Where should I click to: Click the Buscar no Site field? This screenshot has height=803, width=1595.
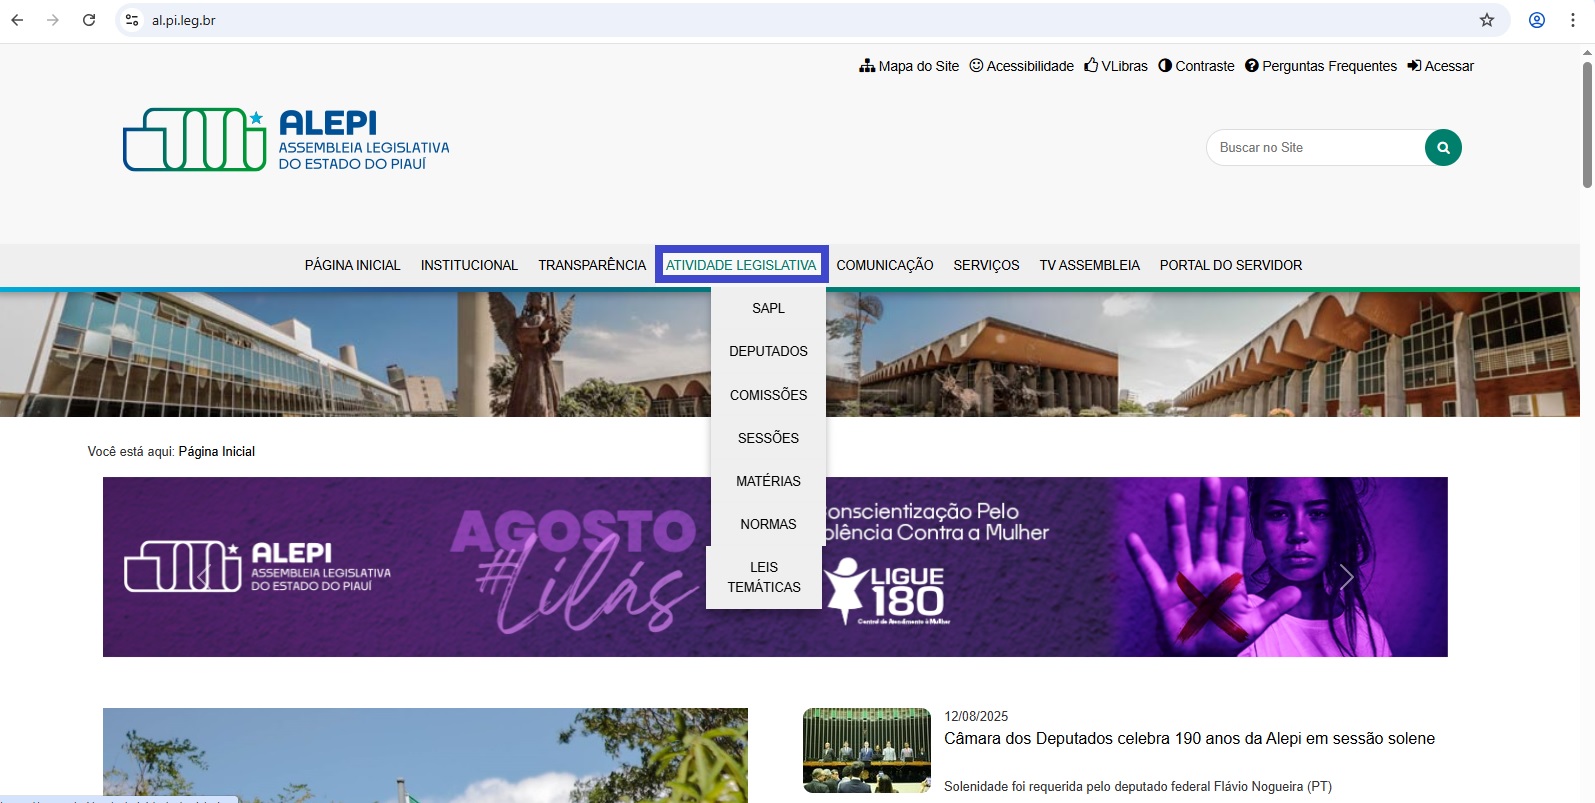tap(1315, 148)
